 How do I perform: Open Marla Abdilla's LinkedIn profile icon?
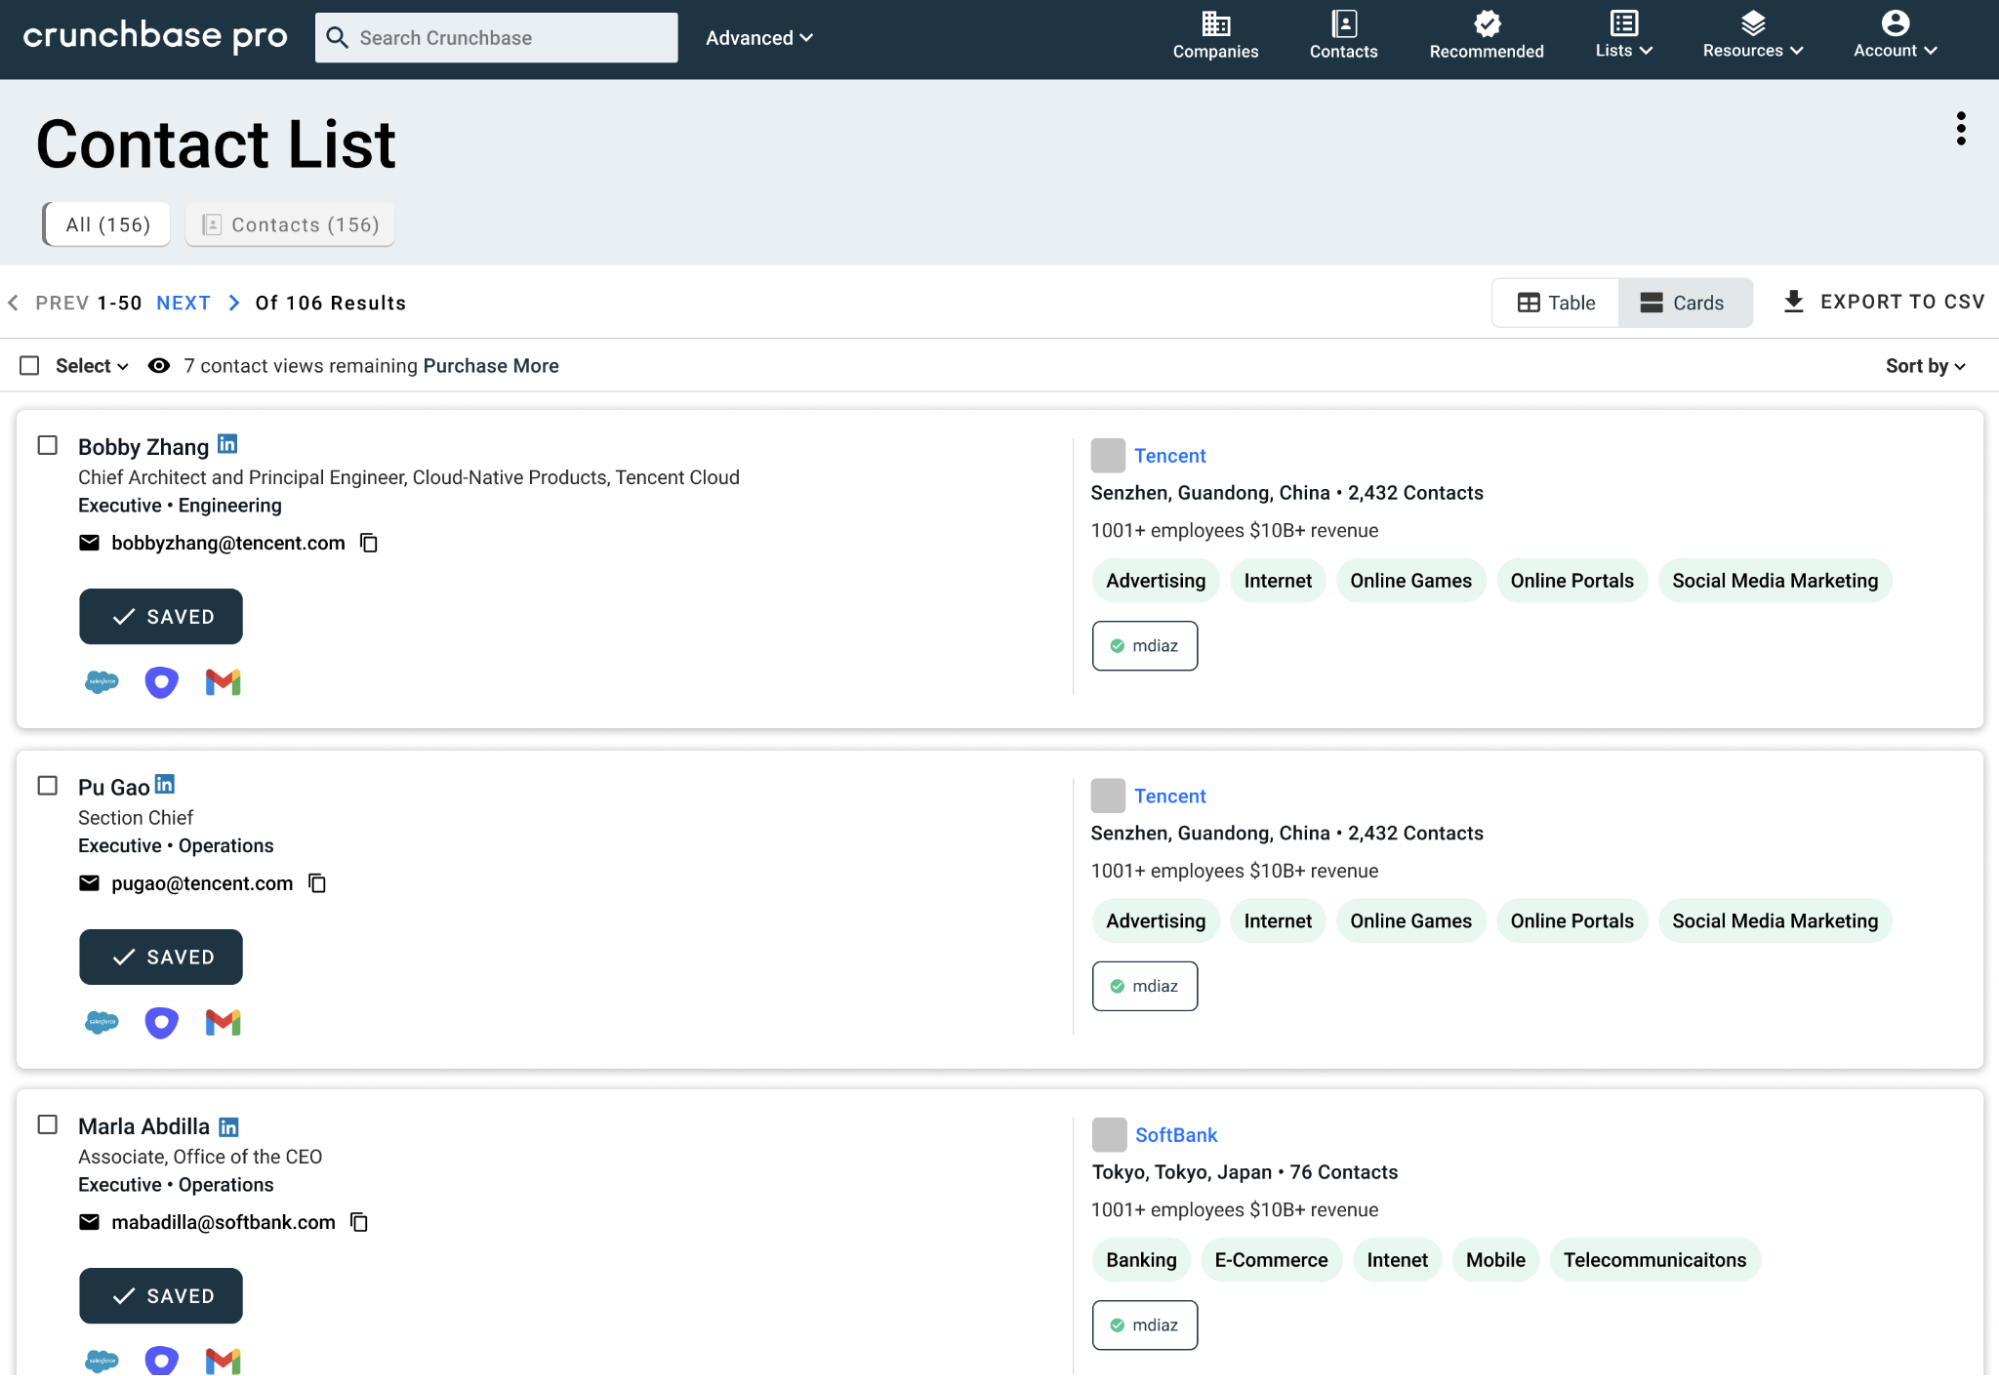pyautogui.click(x=228, y=1126)
